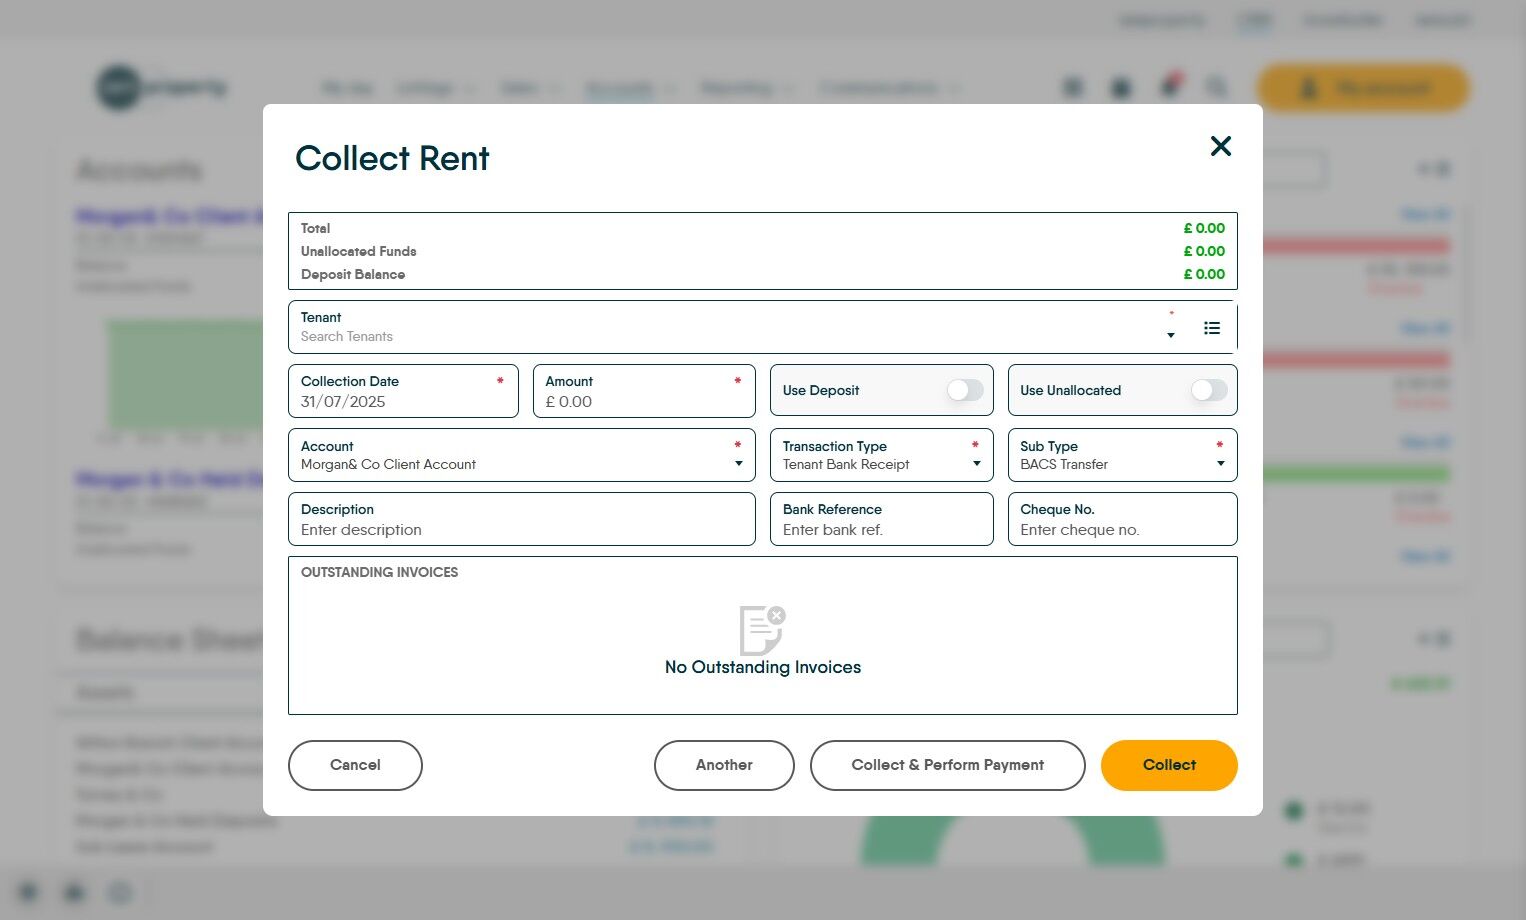
Task: Select the Total amount value £ 0.00
Action: pos(1204,228)
